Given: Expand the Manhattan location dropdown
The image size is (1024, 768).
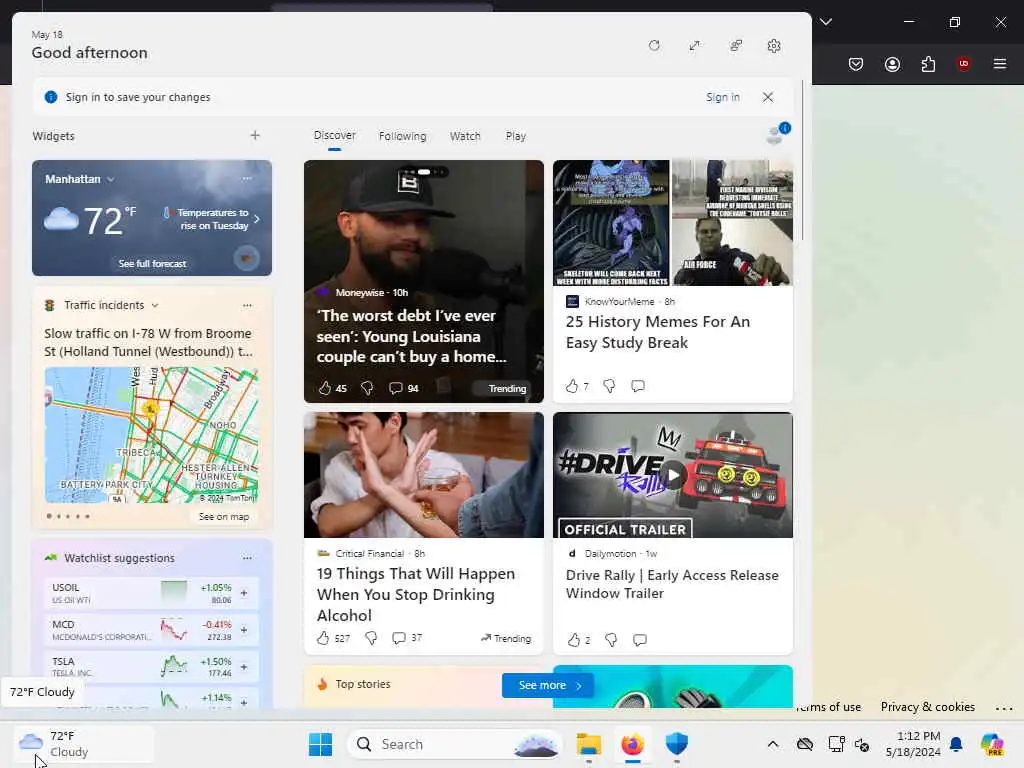Looking at the screenshot, I should tap(110, 179).
